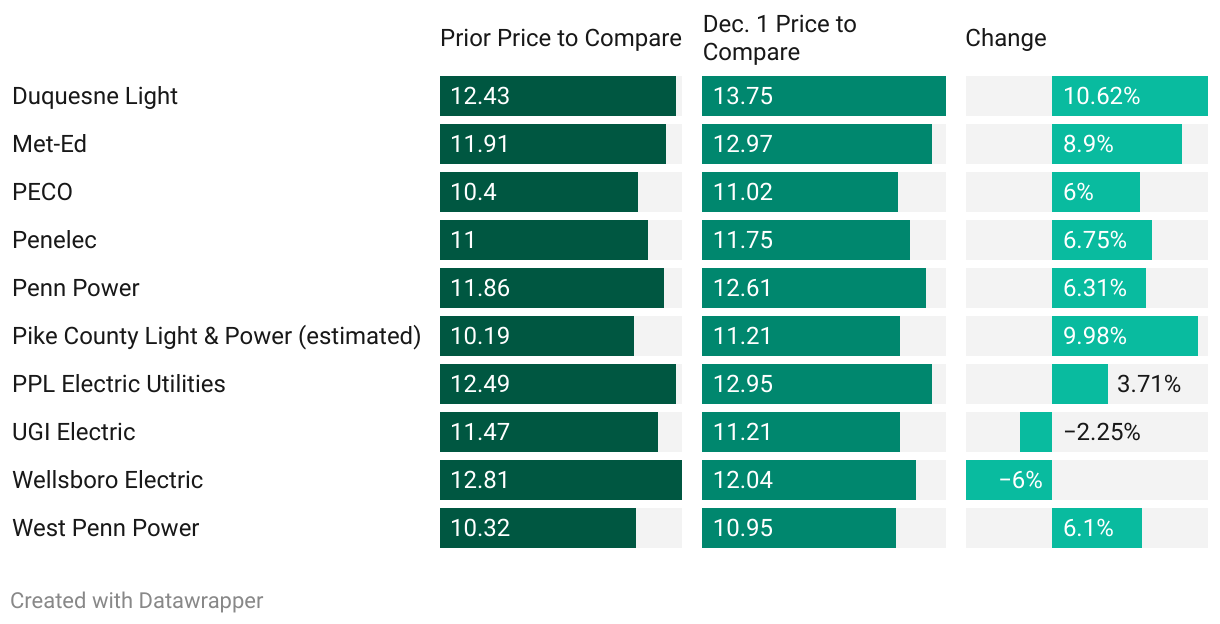Click Pike County Light & Power label
Screen dimensions: 1220x624
pos(216,336)
